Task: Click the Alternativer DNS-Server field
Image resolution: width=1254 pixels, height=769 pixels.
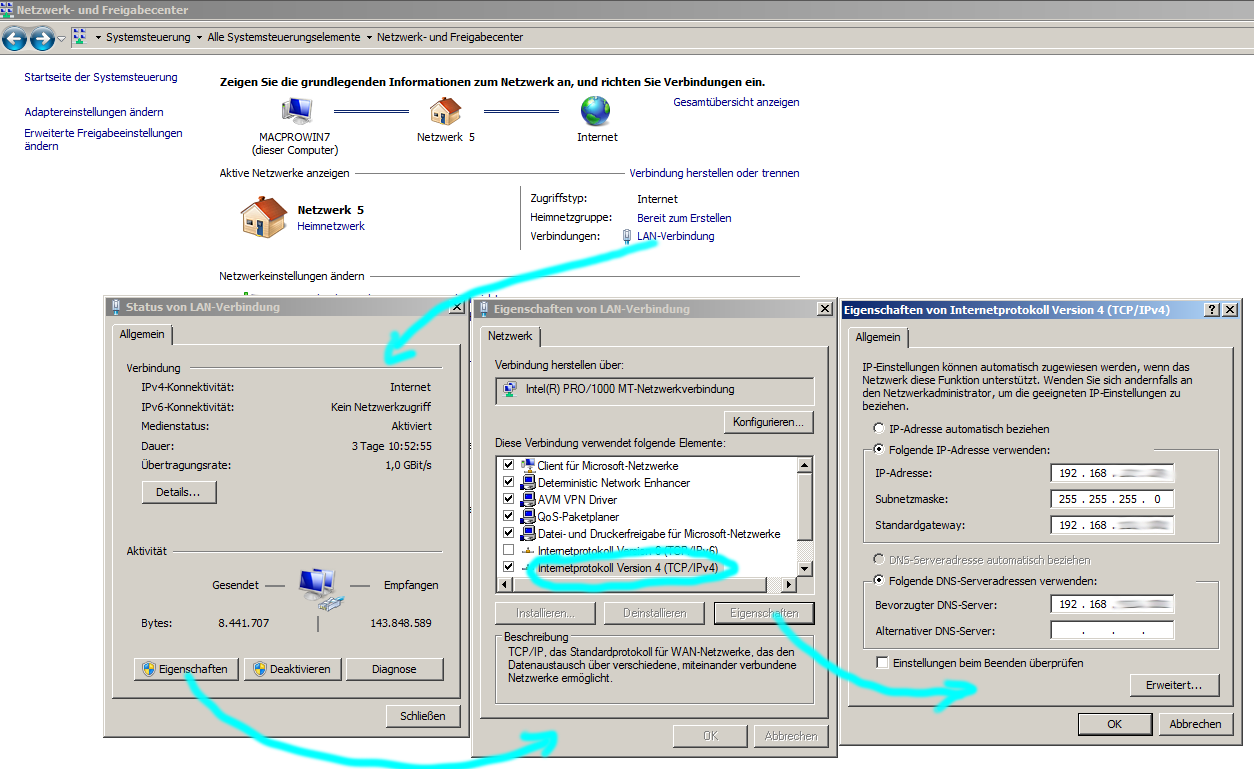Action: click(x=1112, y=630)
